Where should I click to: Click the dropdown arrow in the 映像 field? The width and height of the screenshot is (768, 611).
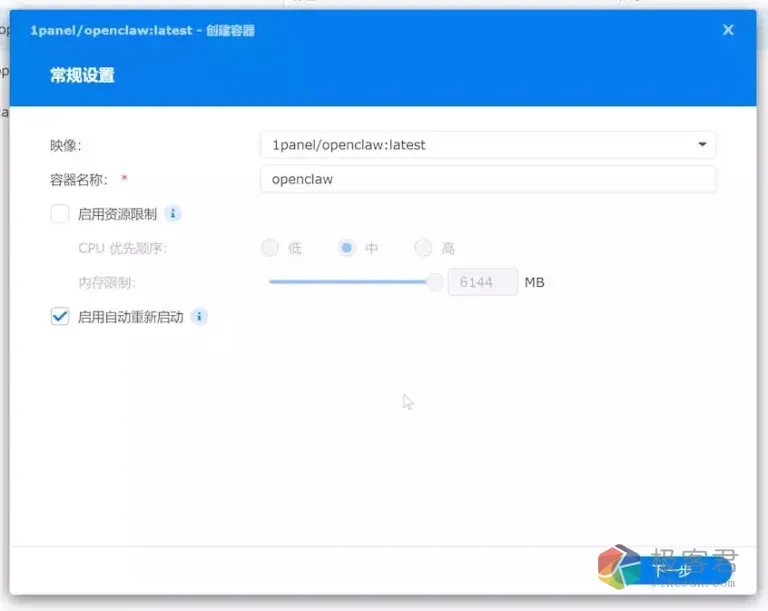coord(702,145)
